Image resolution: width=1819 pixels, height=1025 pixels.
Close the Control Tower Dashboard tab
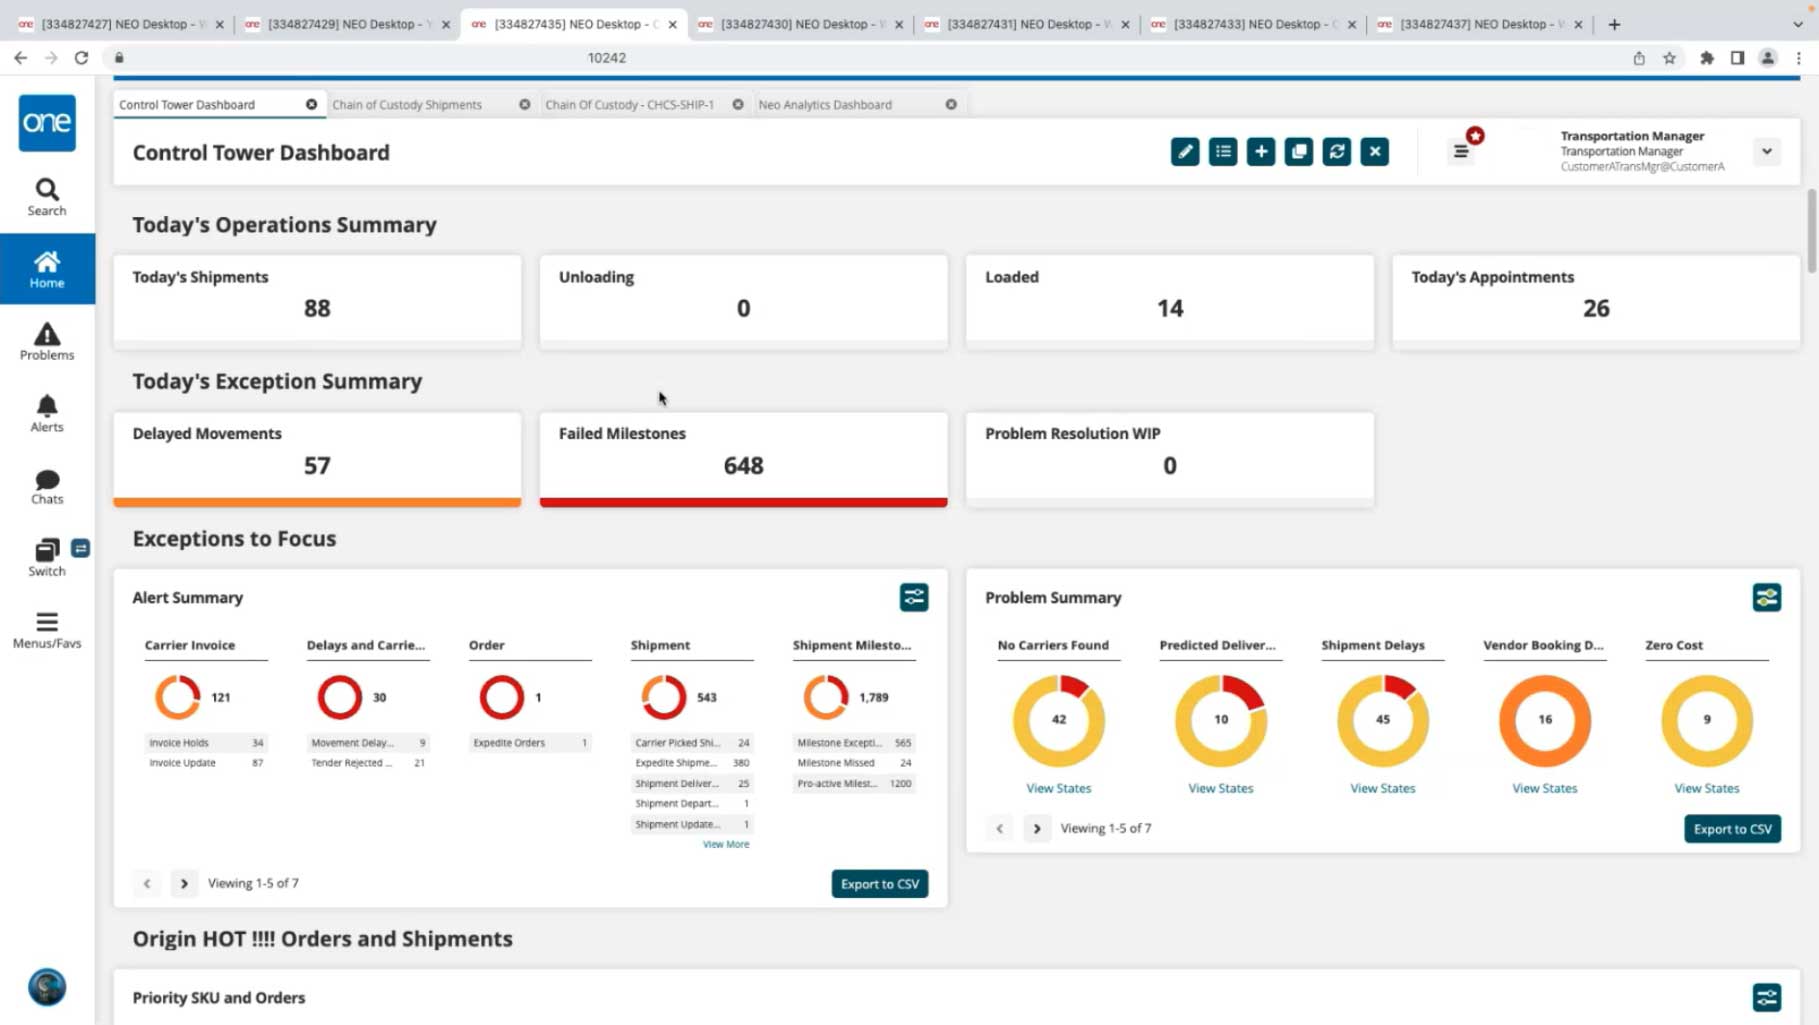click(311, 105)
